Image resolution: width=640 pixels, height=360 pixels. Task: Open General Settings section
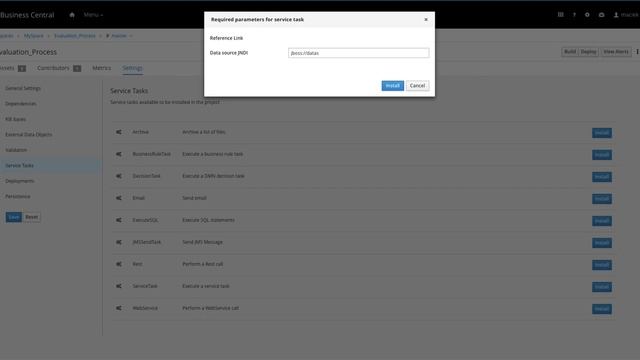(x=23, y=88)
